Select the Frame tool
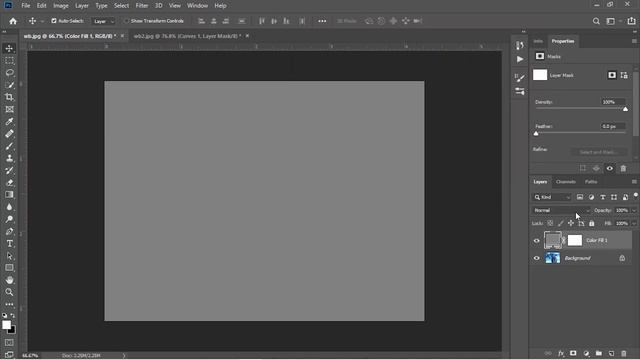Viewport: 640px width, 360px height. tap(9, 109)
